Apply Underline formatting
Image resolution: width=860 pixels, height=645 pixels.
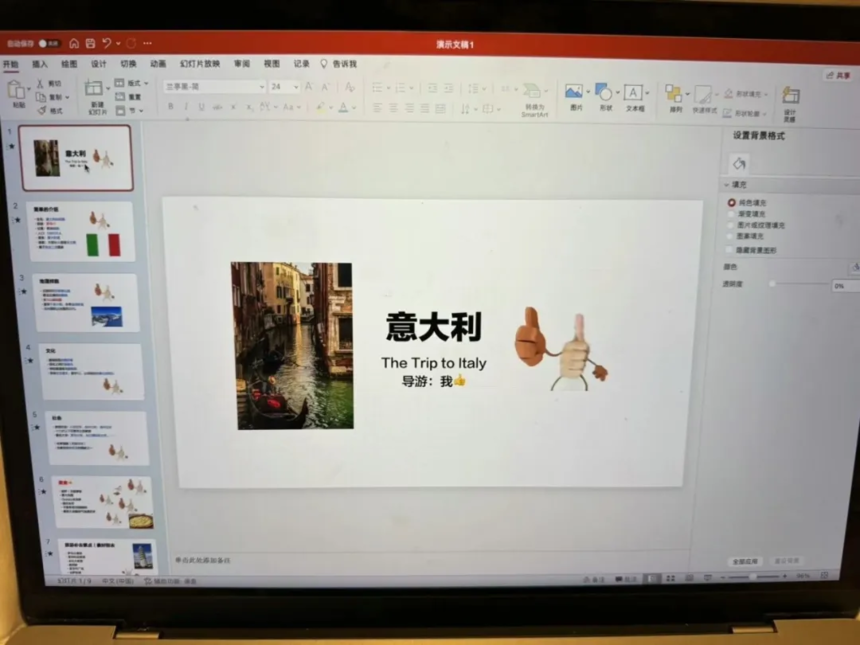pos(202,107)
